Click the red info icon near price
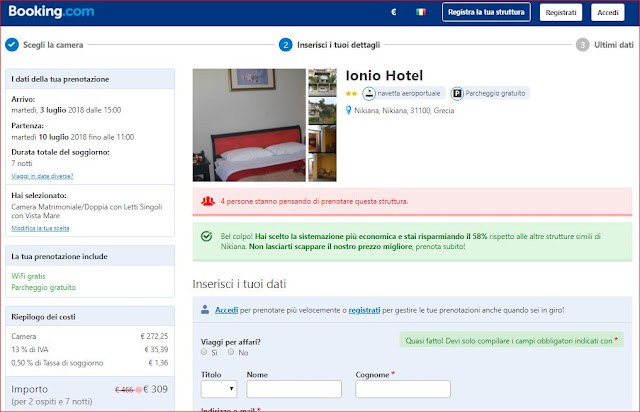The image size is (640, 412). 138,390
